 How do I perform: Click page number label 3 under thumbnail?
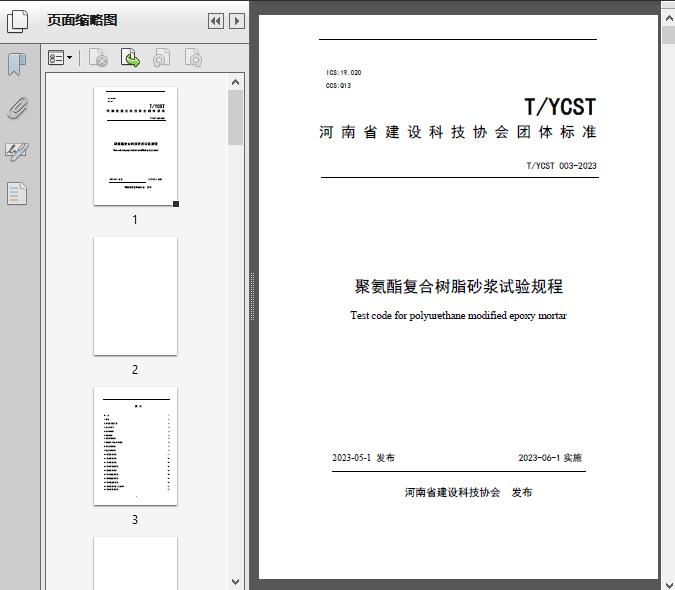(x=135, y=520)
